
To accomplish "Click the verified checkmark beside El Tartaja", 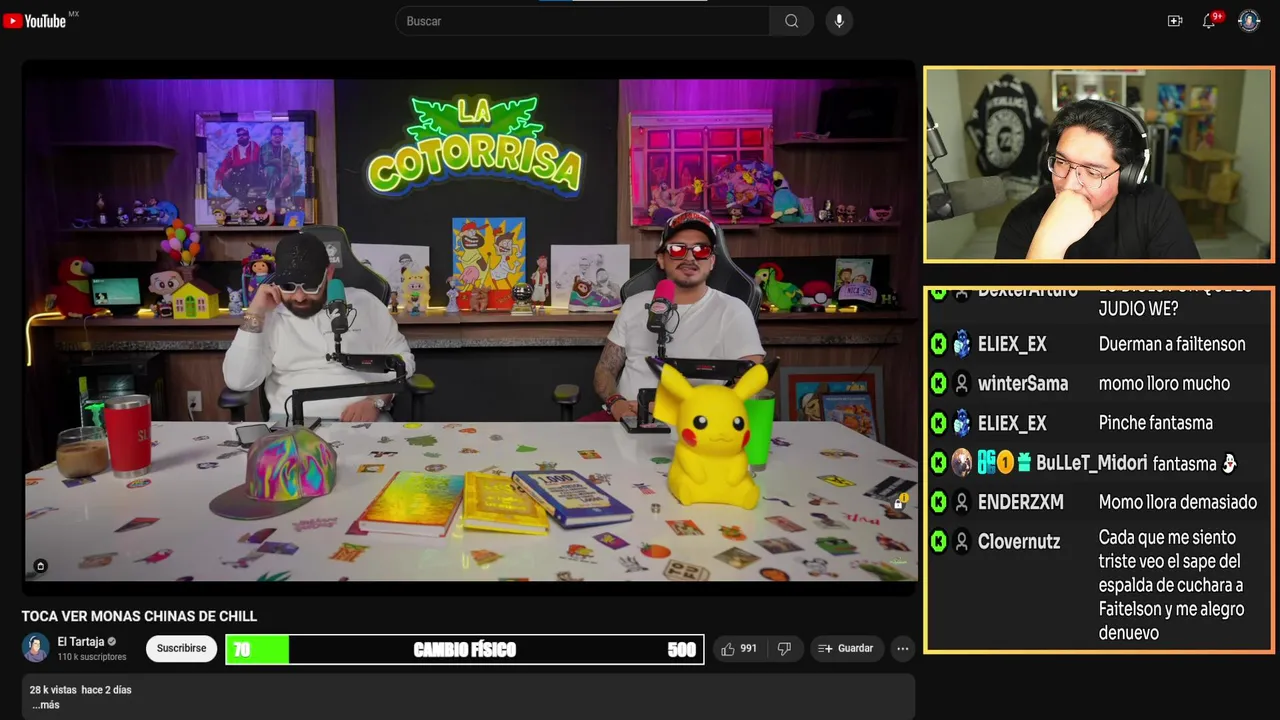I will (112, 642).
